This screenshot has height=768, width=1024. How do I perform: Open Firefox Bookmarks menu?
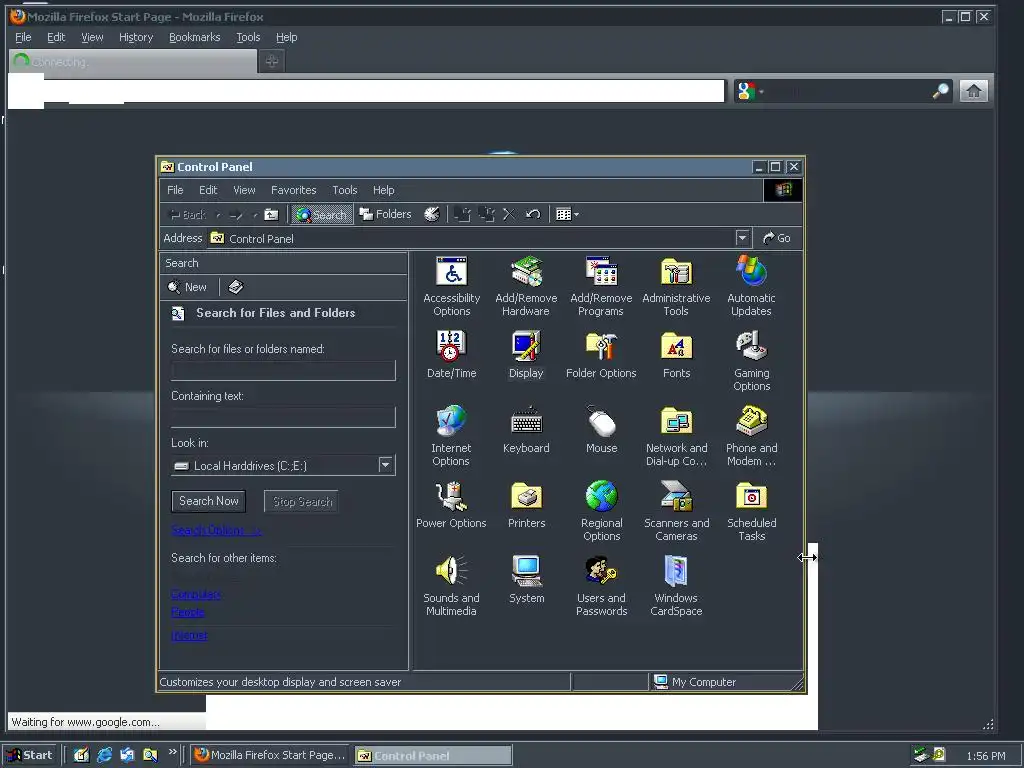tap(195, 37)
